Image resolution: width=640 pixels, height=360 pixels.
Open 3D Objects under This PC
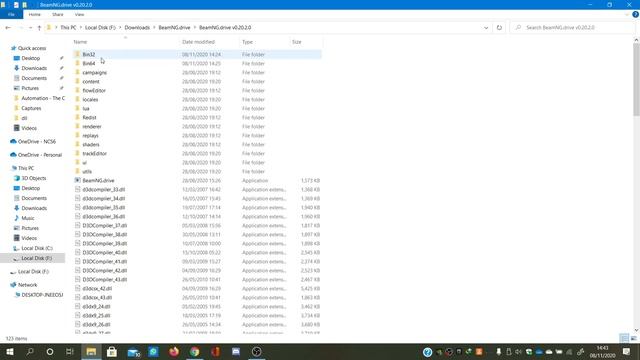pos(33,178)
